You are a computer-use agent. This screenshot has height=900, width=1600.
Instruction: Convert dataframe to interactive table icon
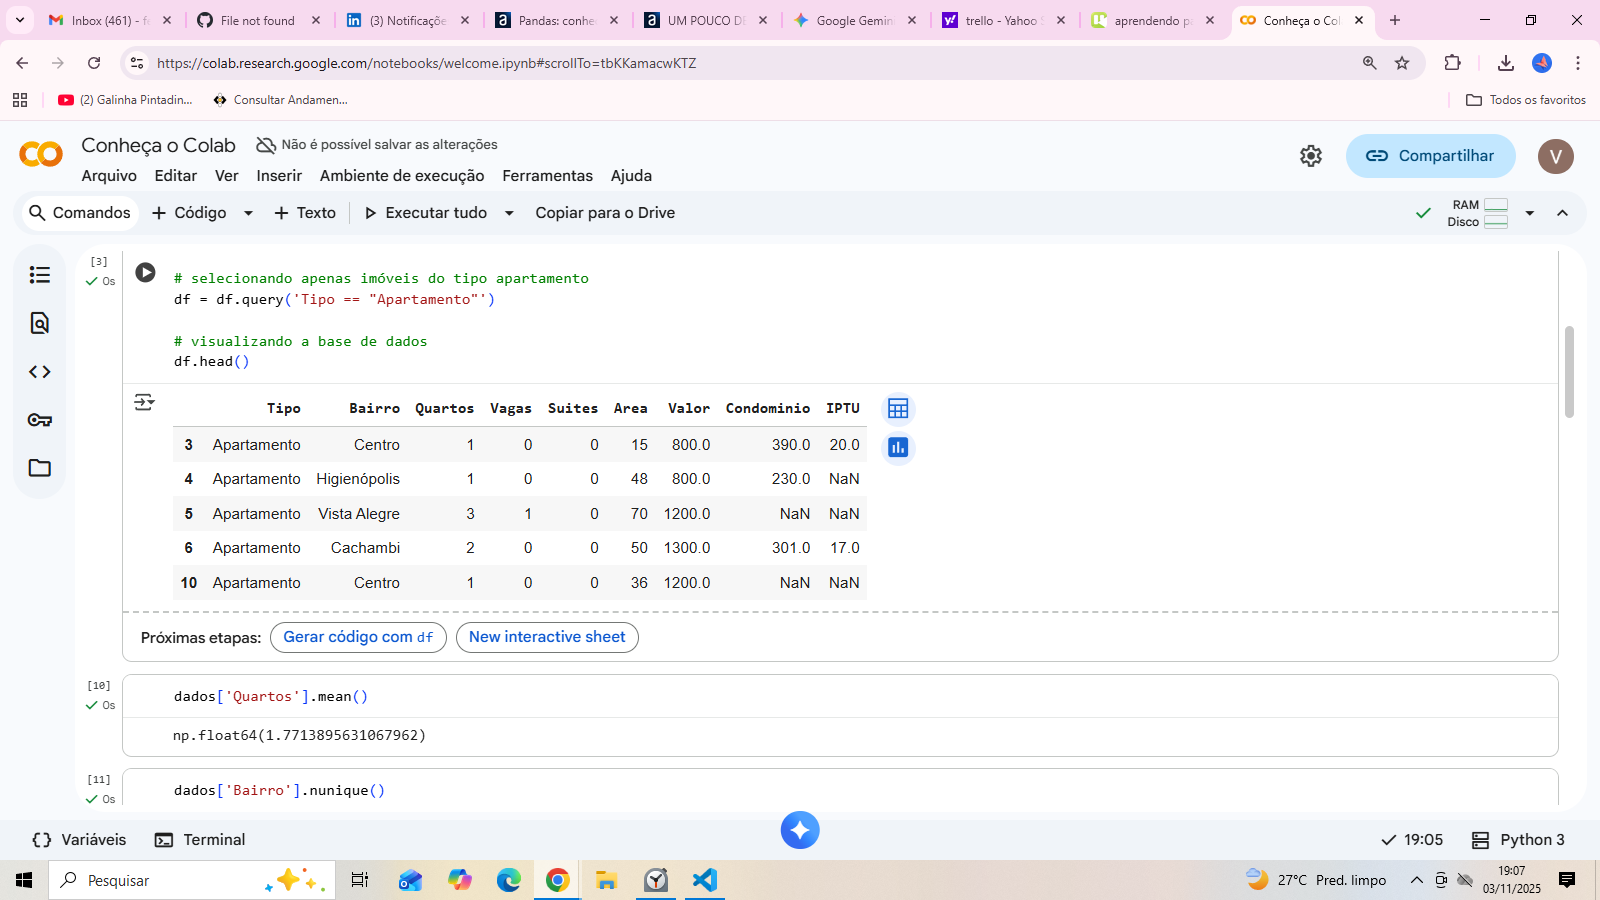tap(898, 409)
